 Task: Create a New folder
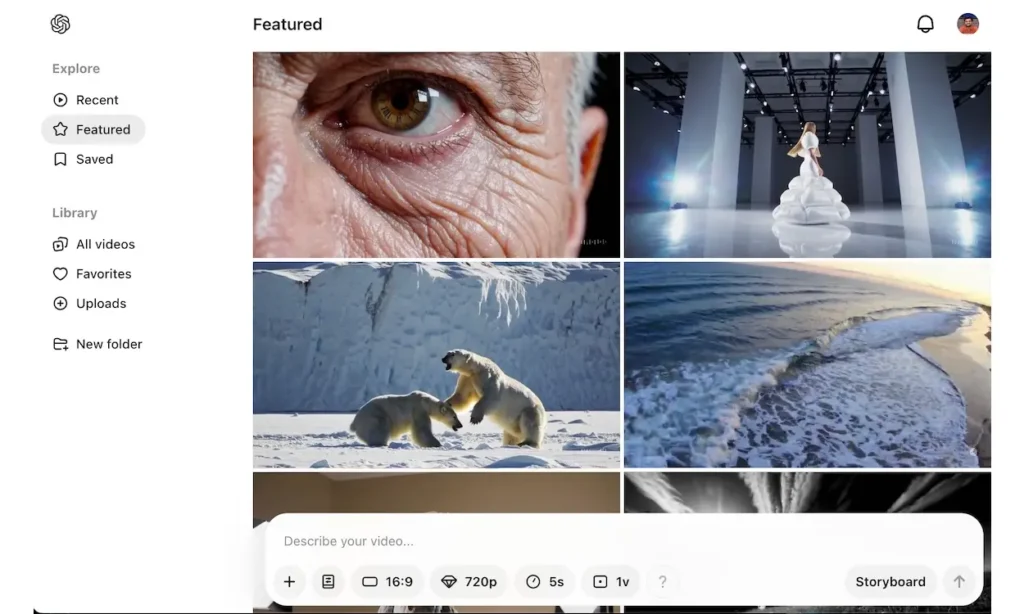tap(108, 343)
